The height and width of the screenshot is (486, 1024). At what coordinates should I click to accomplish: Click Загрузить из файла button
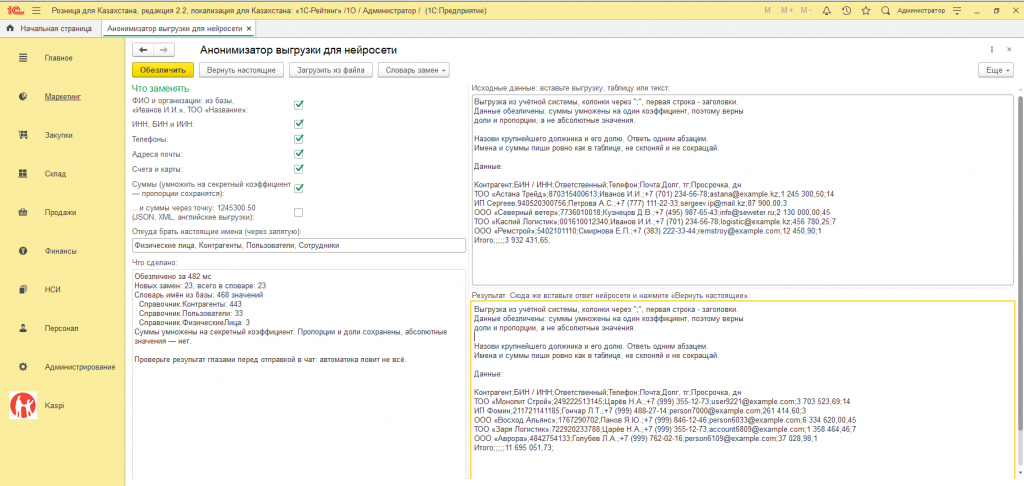330,70
